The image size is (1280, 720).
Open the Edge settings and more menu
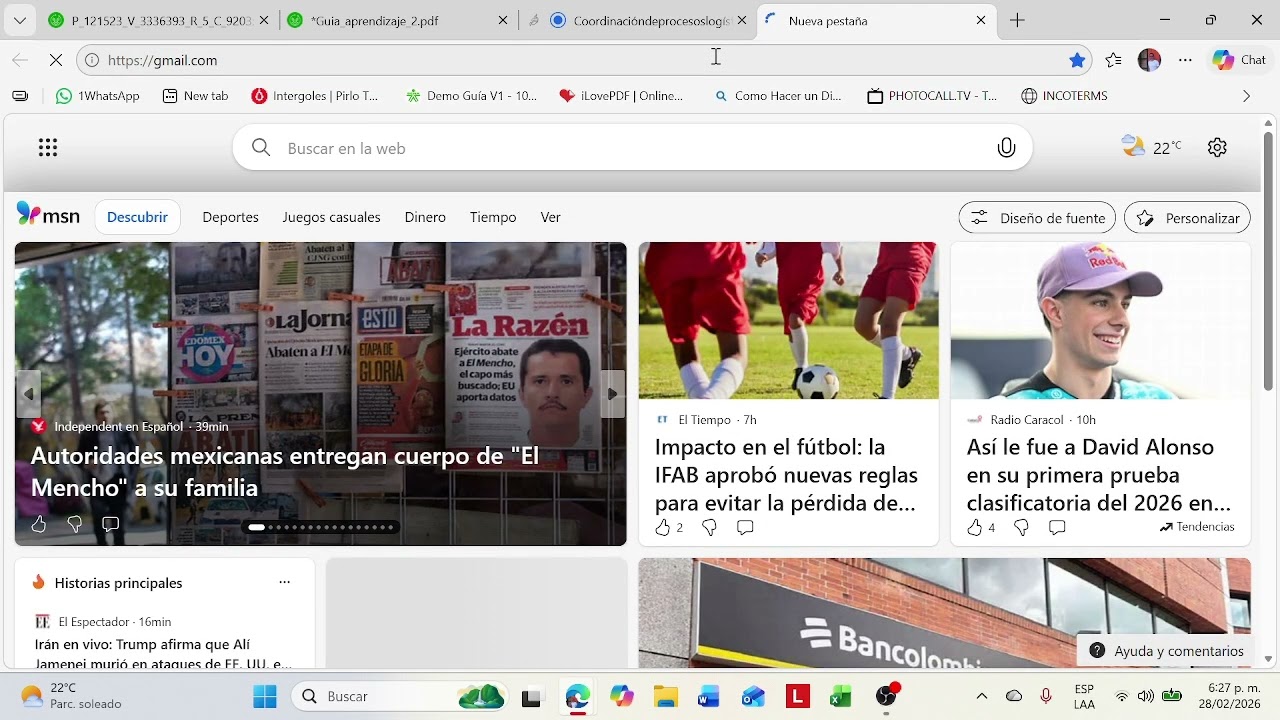tap(1185, 60)
